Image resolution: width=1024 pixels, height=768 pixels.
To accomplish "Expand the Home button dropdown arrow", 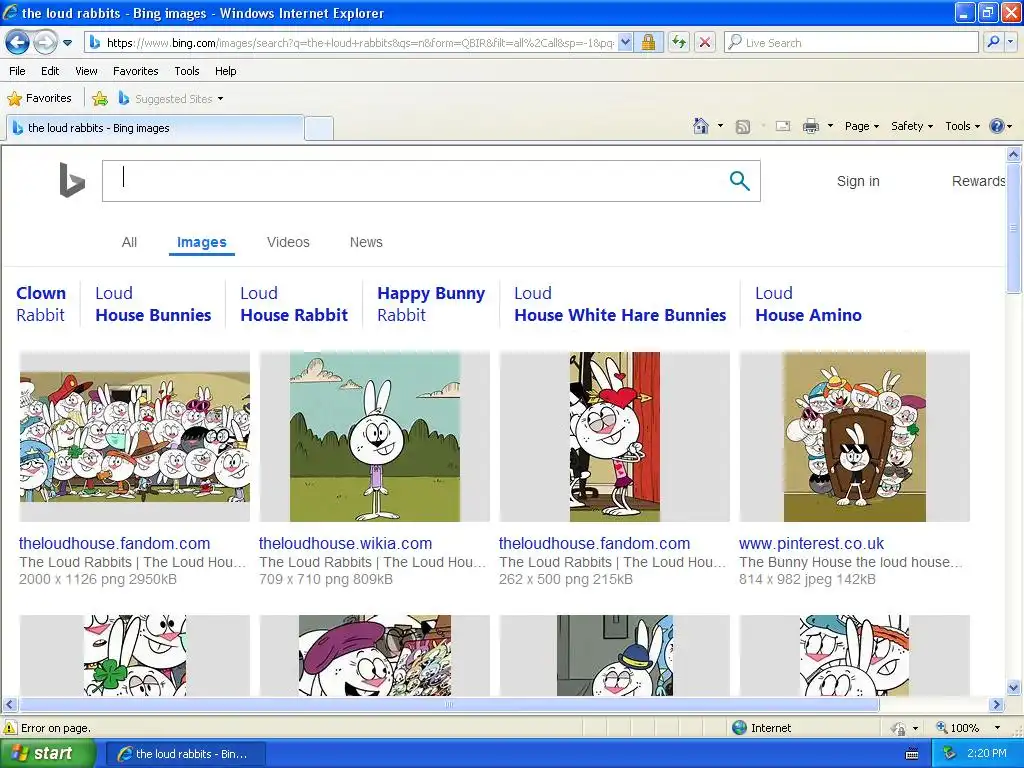I will 720,126.
